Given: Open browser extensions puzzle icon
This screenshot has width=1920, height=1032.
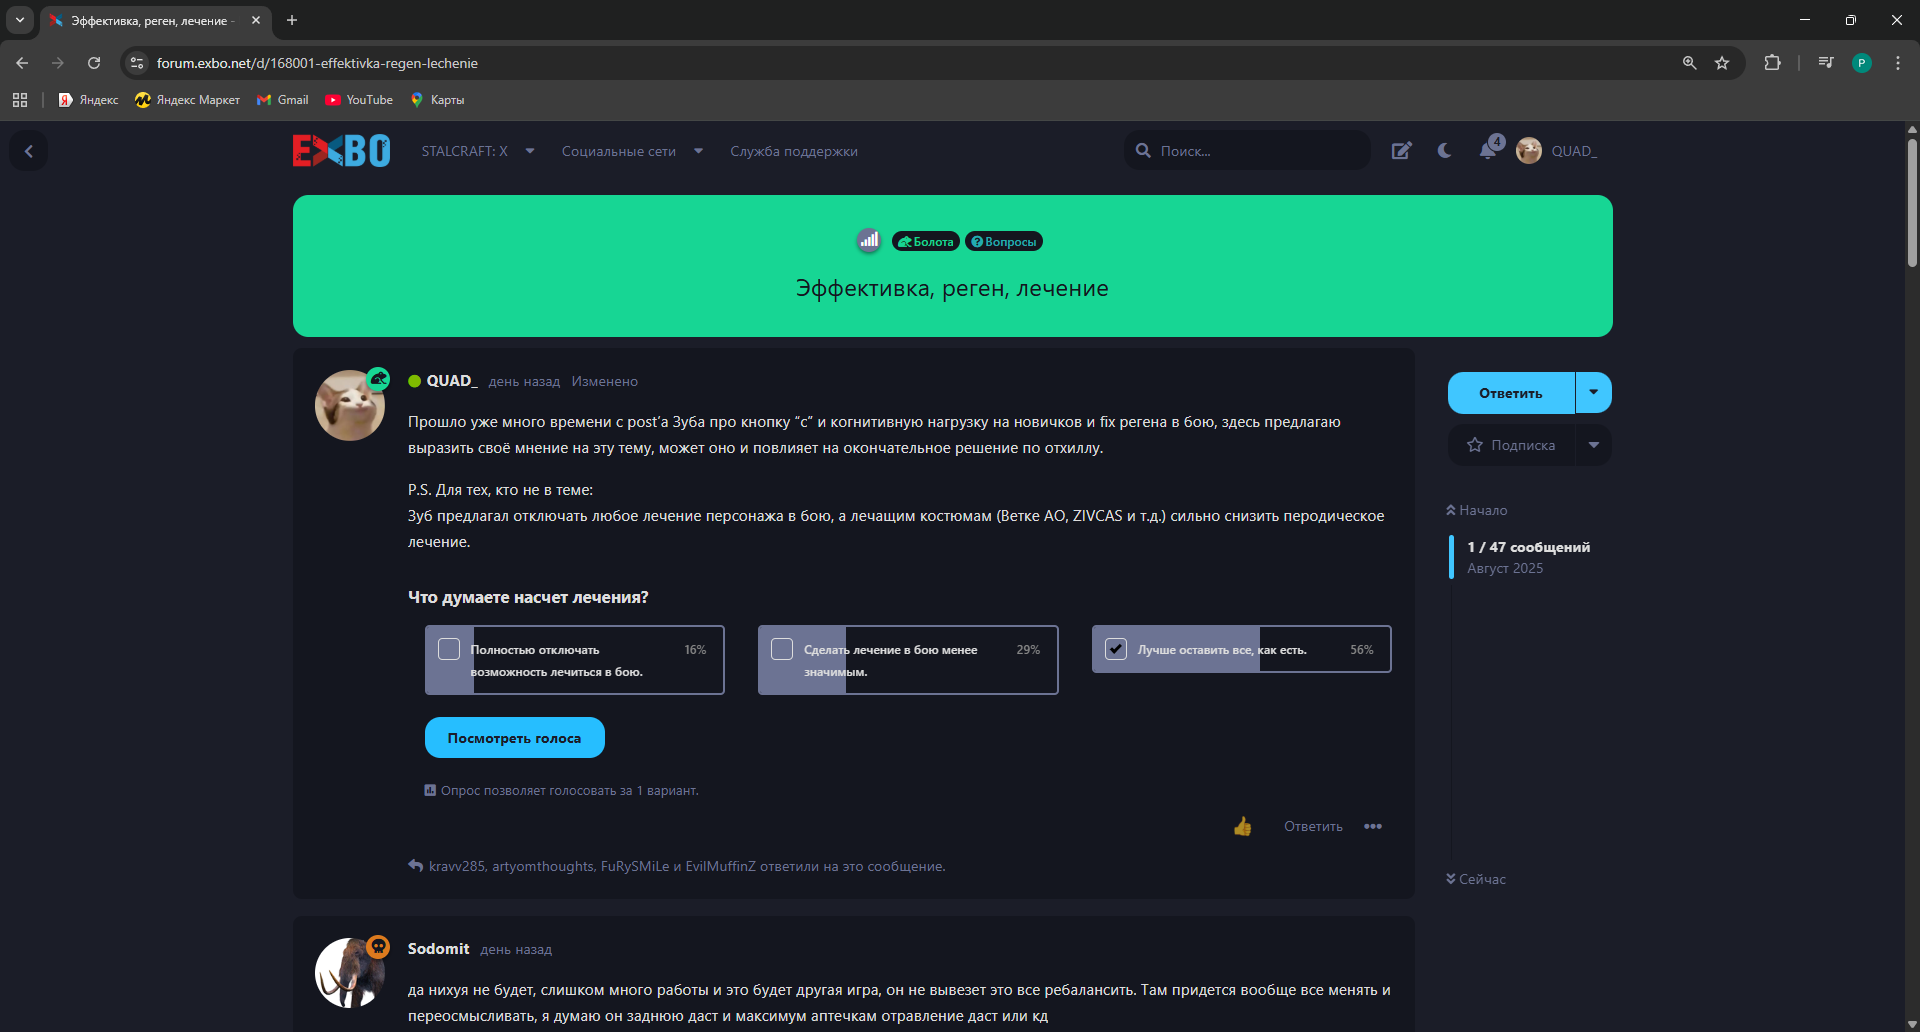Looking at the screenshot, I should pos(1772,63).
